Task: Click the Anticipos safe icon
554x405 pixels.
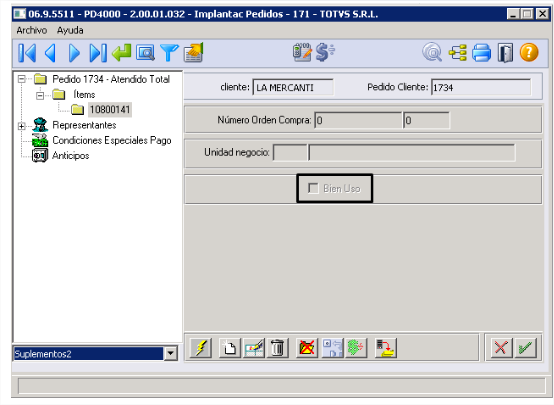Action: pos(40,155)
